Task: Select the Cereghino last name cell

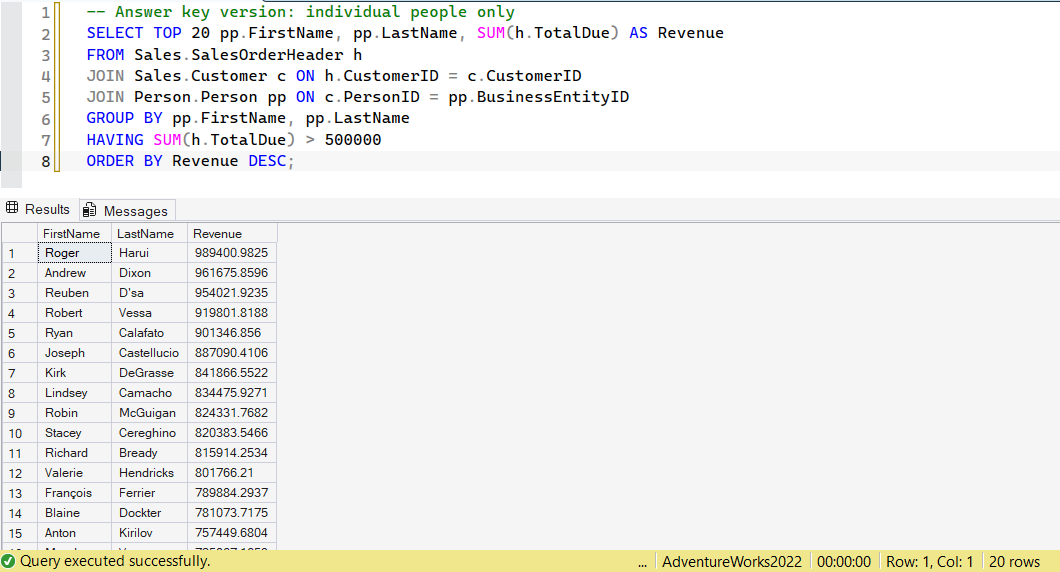Action: coord(149,433)
